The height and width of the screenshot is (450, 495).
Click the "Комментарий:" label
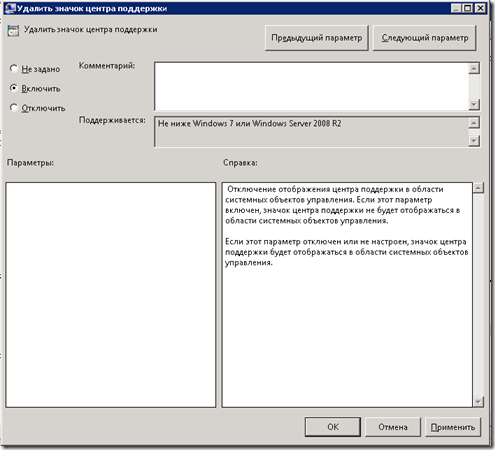(107, 66)
